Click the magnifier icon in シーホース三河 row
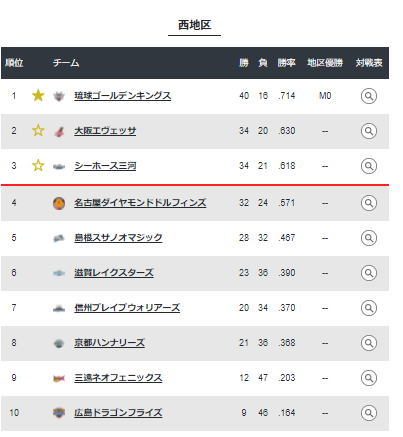403x437 pixels. point(369,166)
